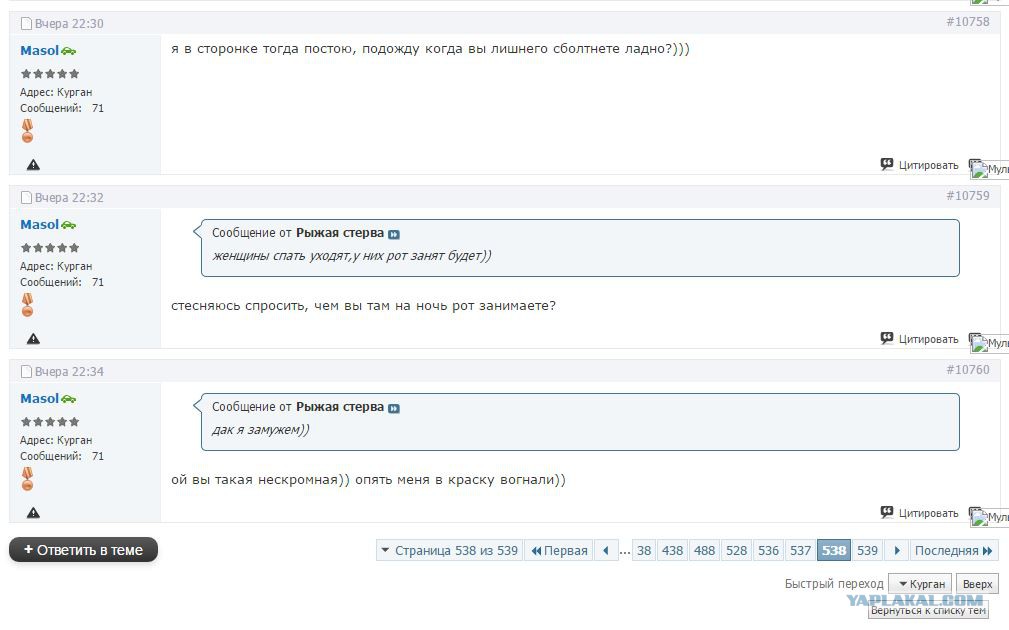Click the Ответить в теме button
This screenshot has width=1009, height=630.
84,550
